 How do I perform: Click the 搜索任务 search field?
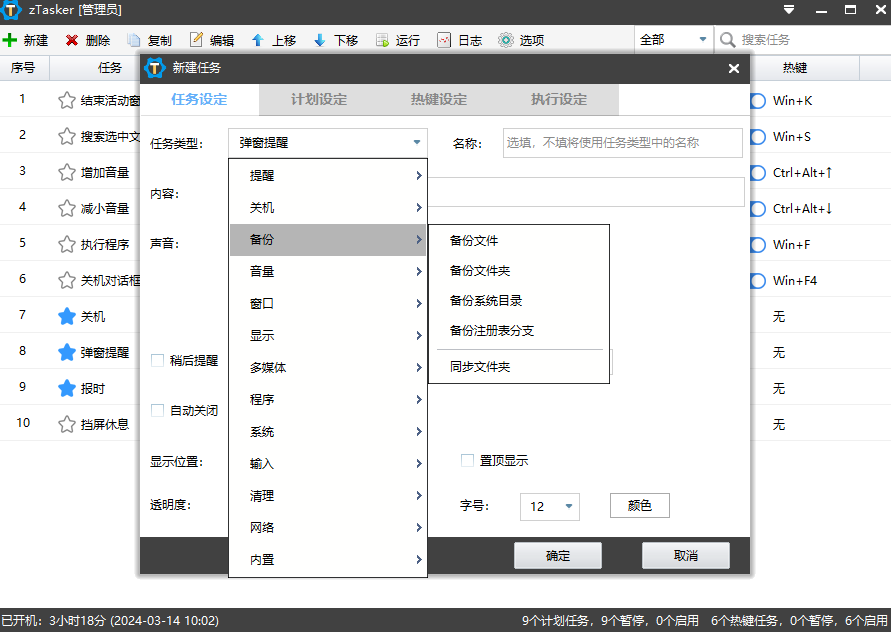(x=801, y=40)
